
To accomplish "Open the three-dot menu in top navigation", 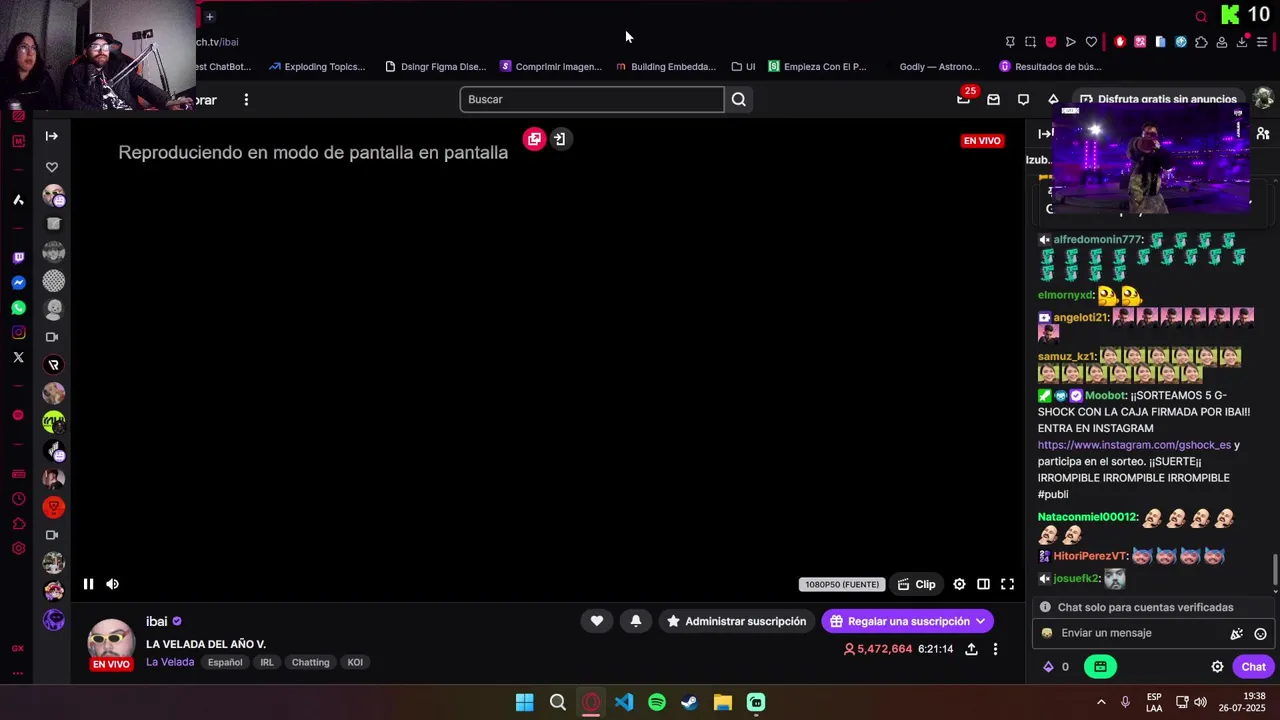I will point(246,99).
